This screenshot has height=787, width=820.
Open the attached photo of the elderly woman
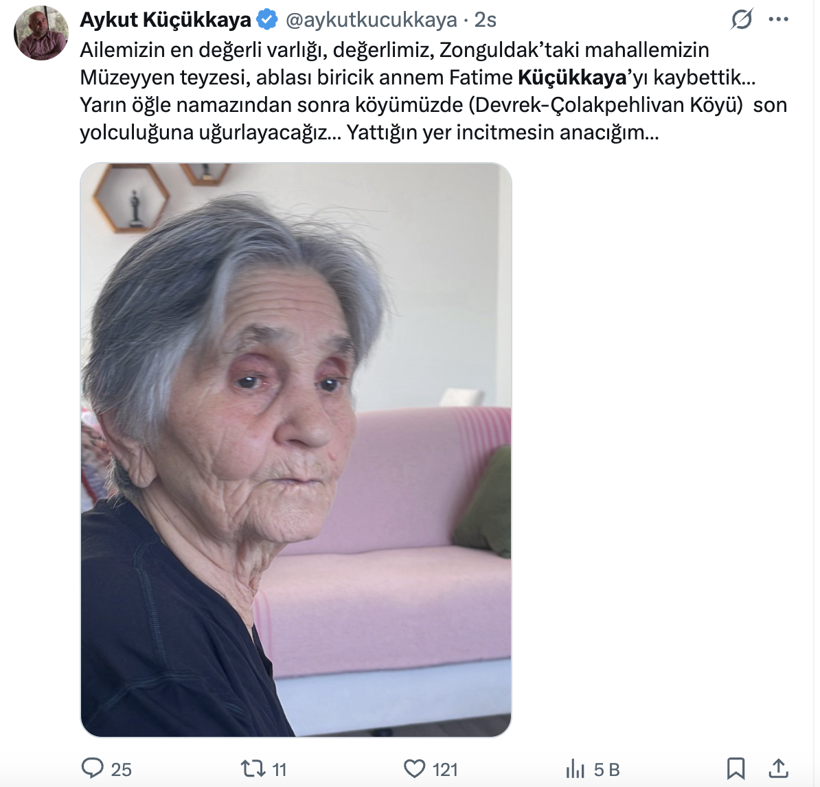(x=296, y=450)
